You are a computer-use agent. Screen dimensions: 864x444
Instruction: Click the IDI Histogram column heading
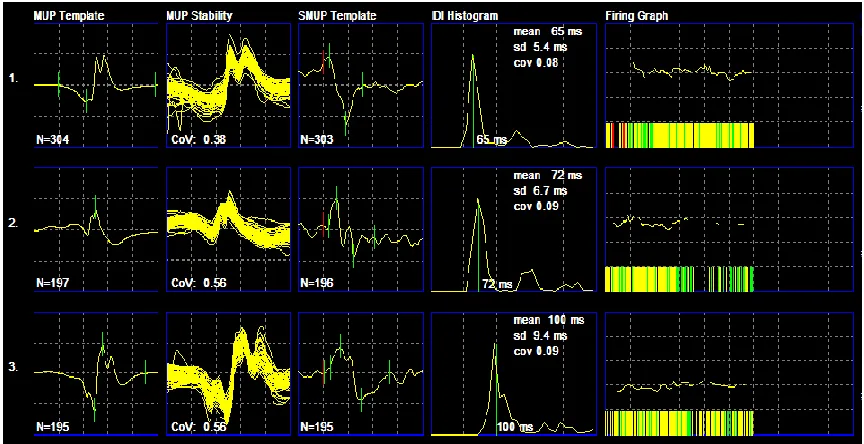coord(465,16)
